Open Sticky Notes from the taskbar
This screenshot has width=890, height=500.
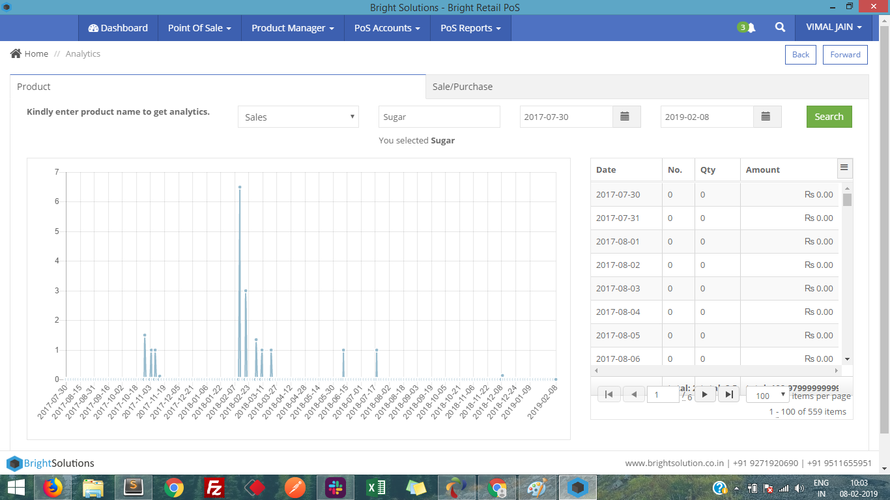(416, 488)
